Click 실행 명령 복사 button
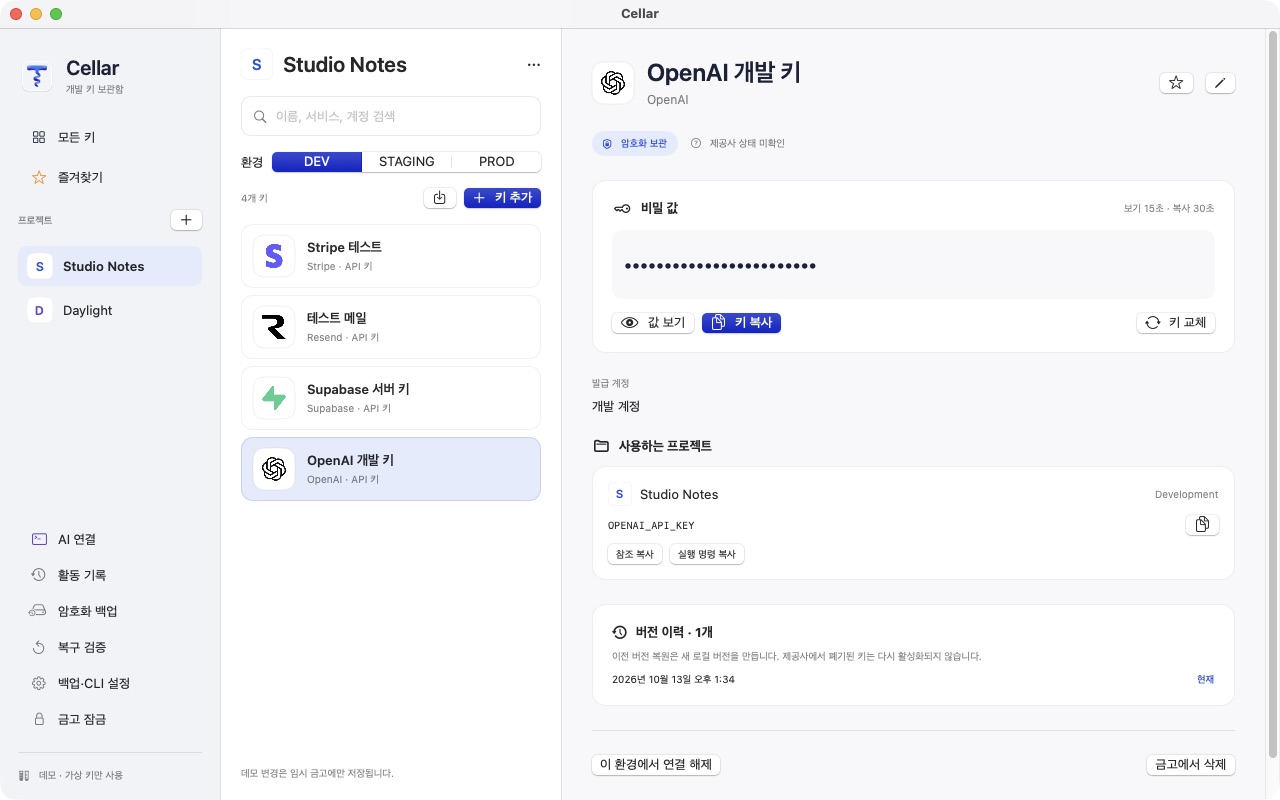This screenshot has height=800, width=1280. click(x=707, y=554)
